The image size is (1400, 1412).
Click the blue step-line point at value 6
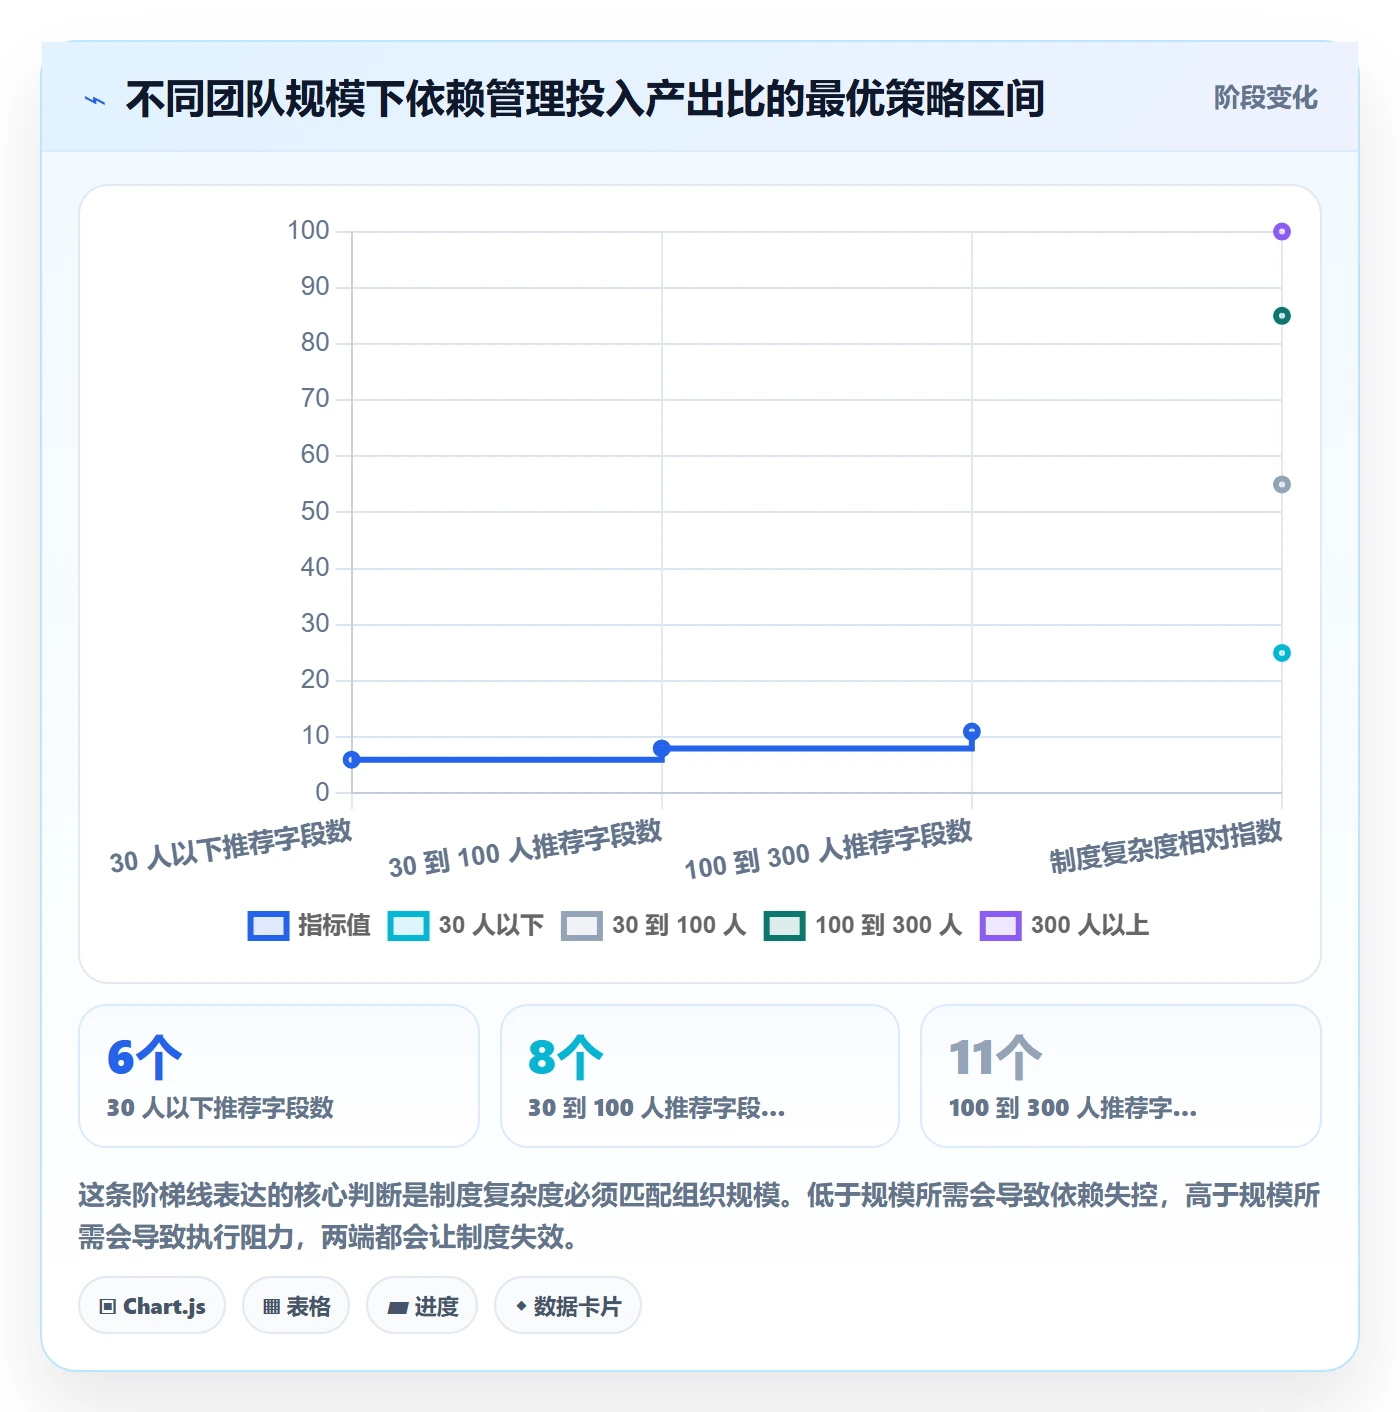pyautogui.click(x=352, y=760)
